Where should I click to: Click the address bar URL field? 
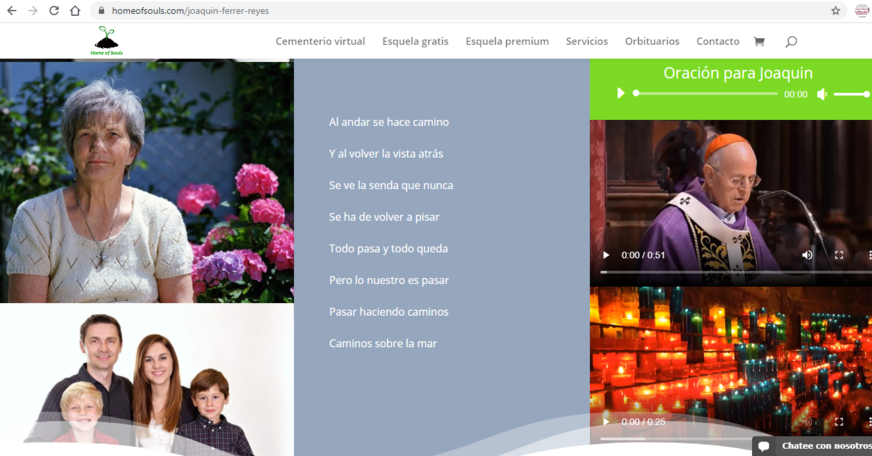(x=467, y=11)
